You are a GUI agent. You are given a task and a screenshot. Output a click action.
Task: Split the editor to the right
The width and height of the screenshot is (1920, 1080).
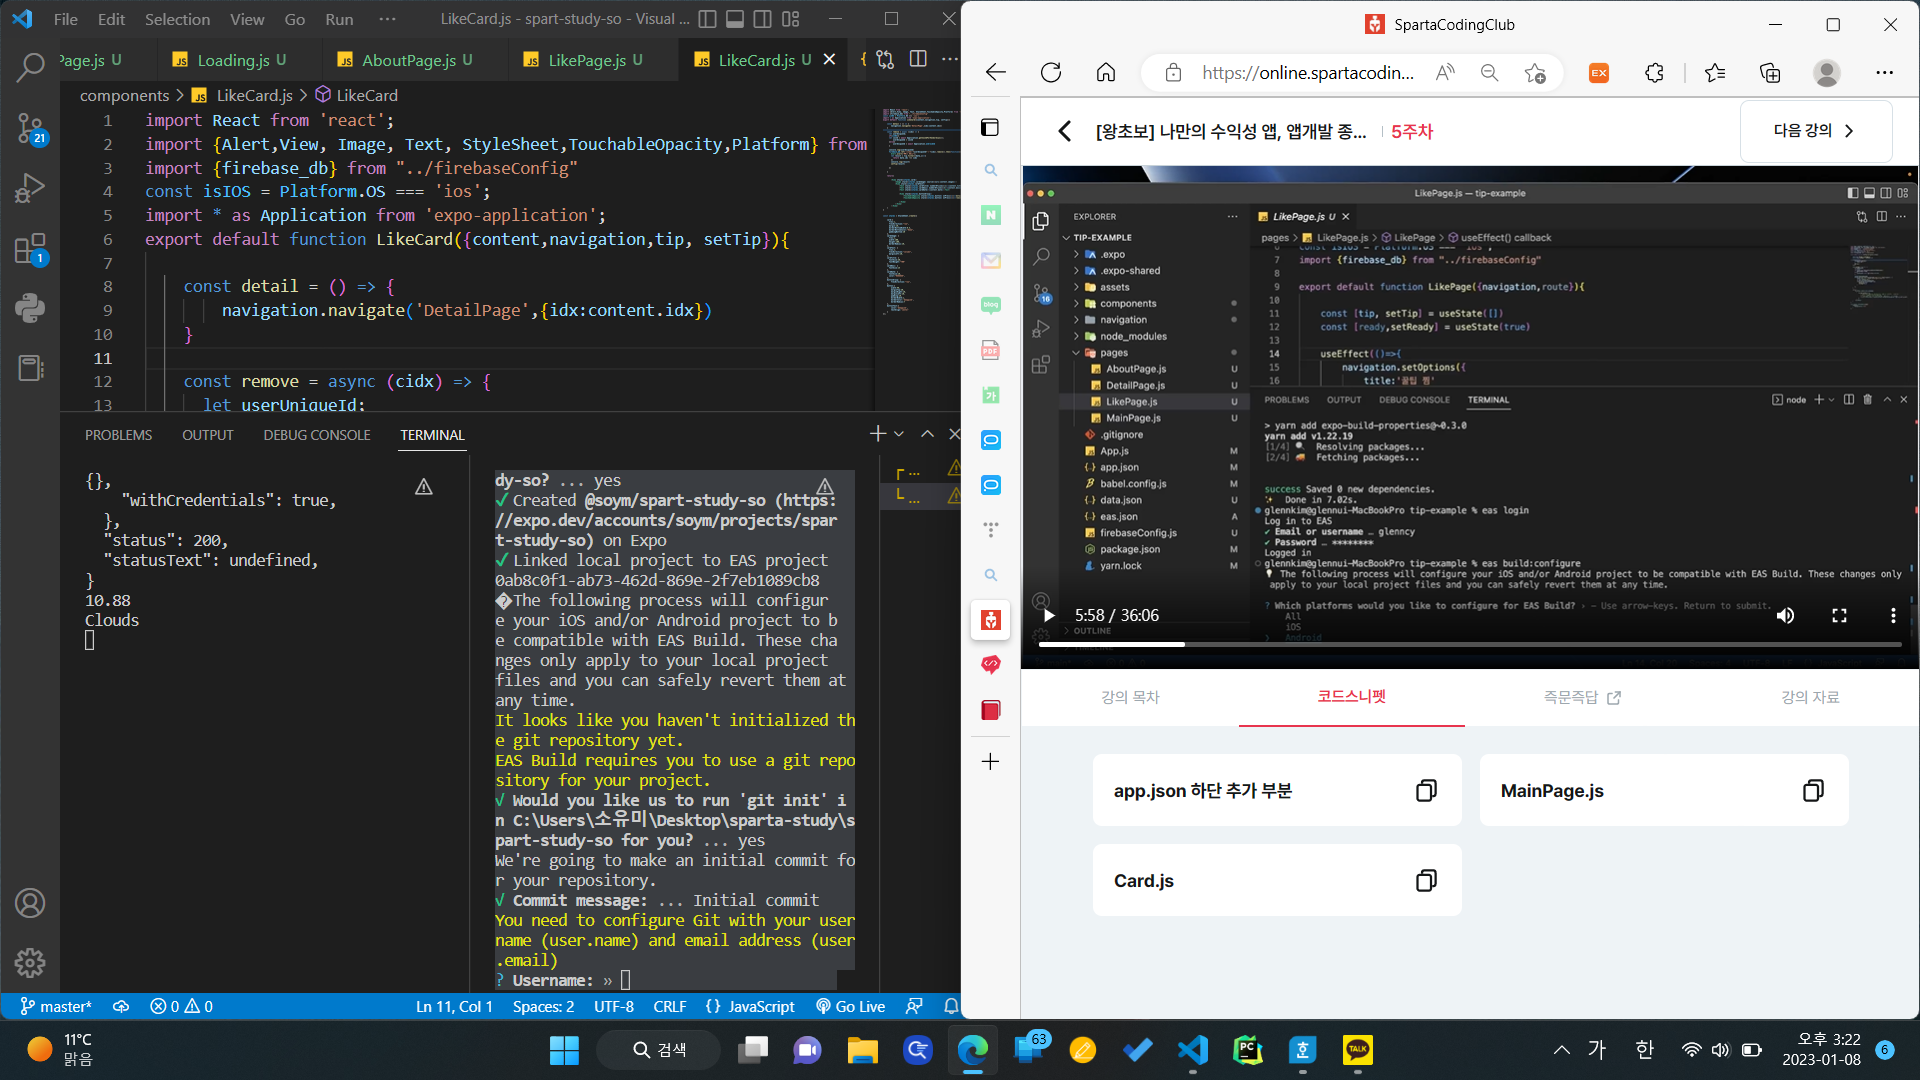(918, 60)
